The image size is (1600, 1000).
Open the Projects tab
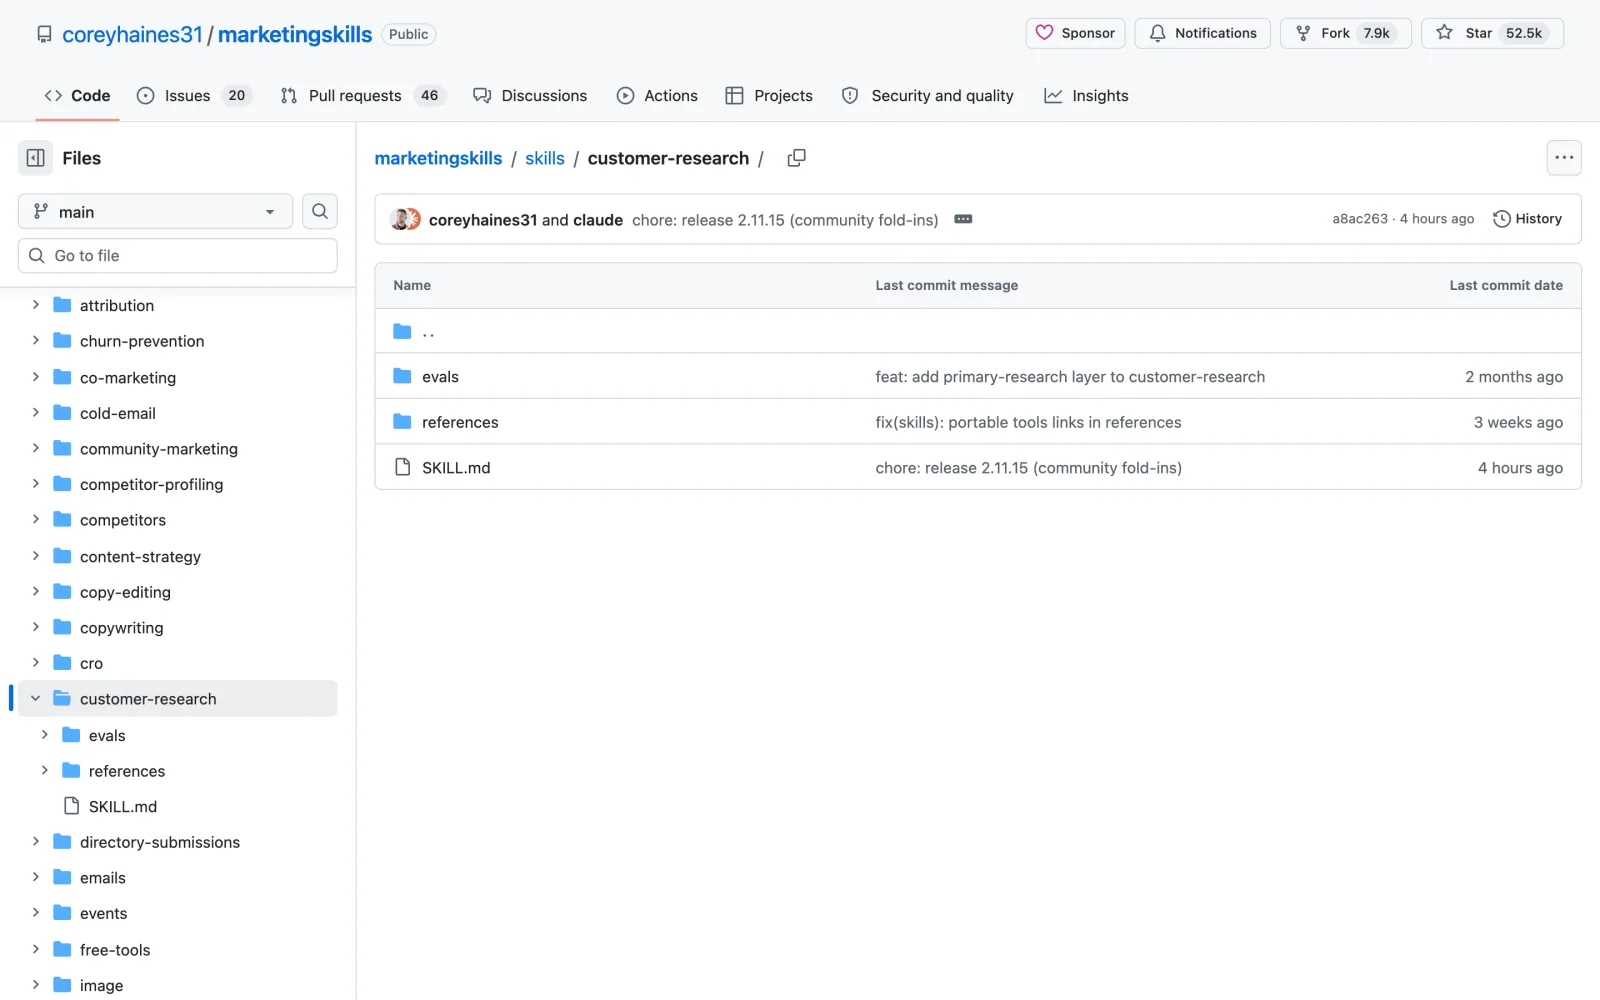point(769,95)
